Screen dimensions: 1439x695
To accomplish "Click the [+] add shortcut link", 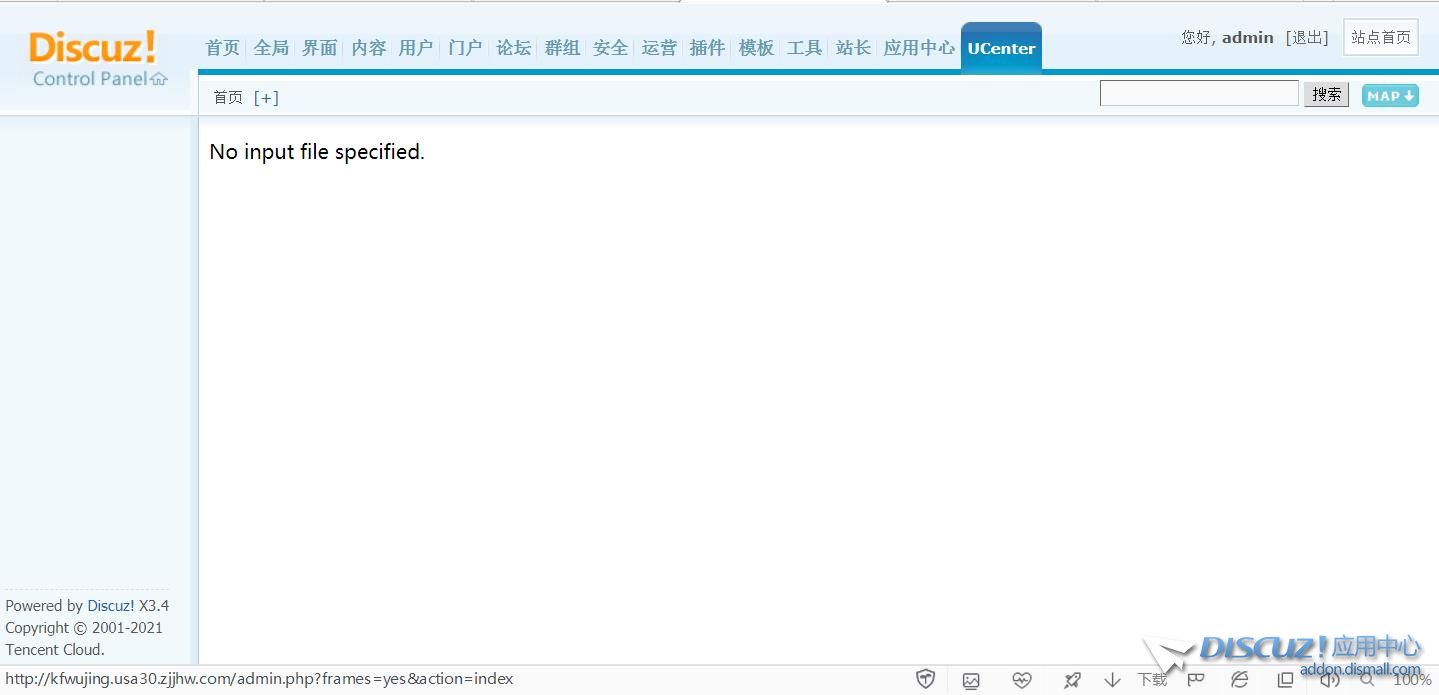I will [266, 97].
